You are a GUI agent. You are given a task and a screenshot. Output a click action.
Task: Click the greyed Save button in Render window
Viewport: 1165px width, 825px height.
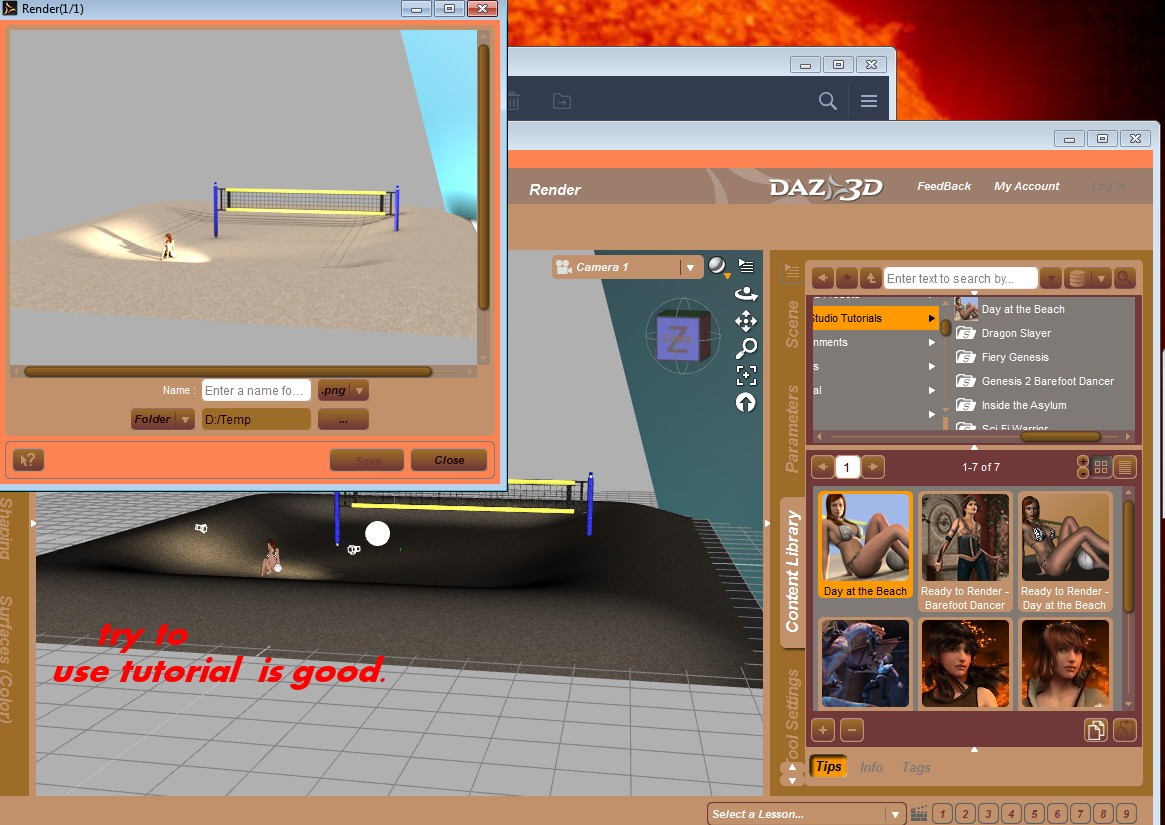click(368, 460)
